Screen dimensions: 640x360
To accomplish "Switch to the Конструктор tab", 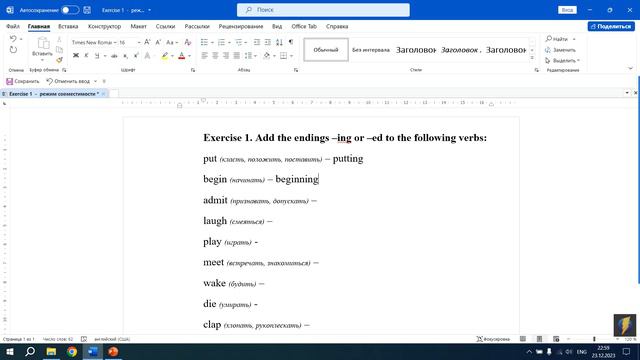I will 104,26.
